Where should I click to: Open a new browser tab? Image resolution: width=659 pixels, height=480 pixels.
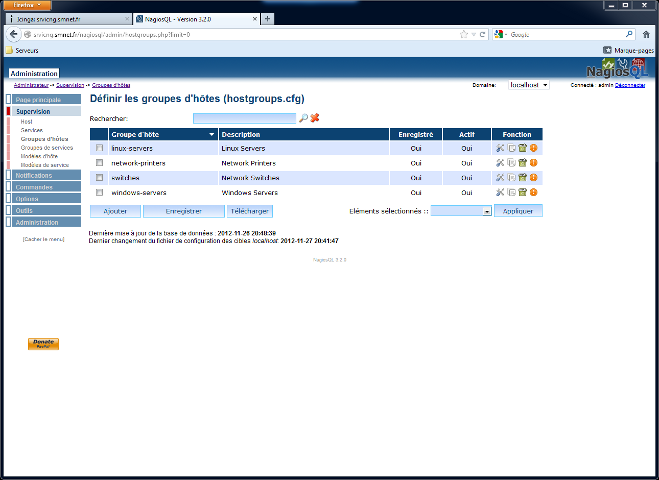coord(267,18)
